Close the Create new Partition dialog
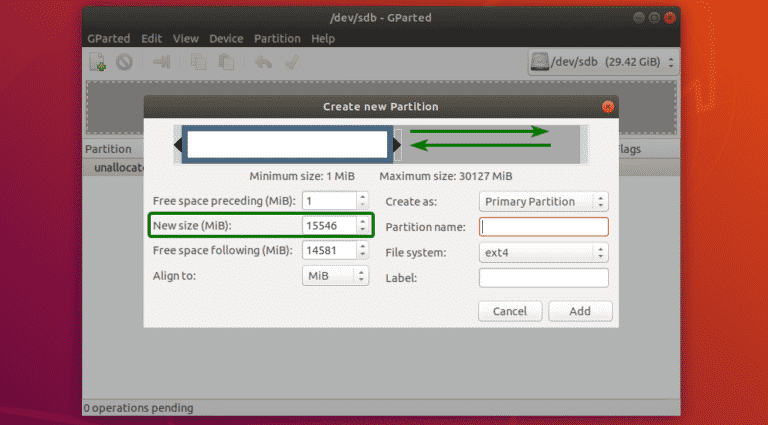Image resolution: width=768 pixels, height=425 pixels. tap(608, 106)
